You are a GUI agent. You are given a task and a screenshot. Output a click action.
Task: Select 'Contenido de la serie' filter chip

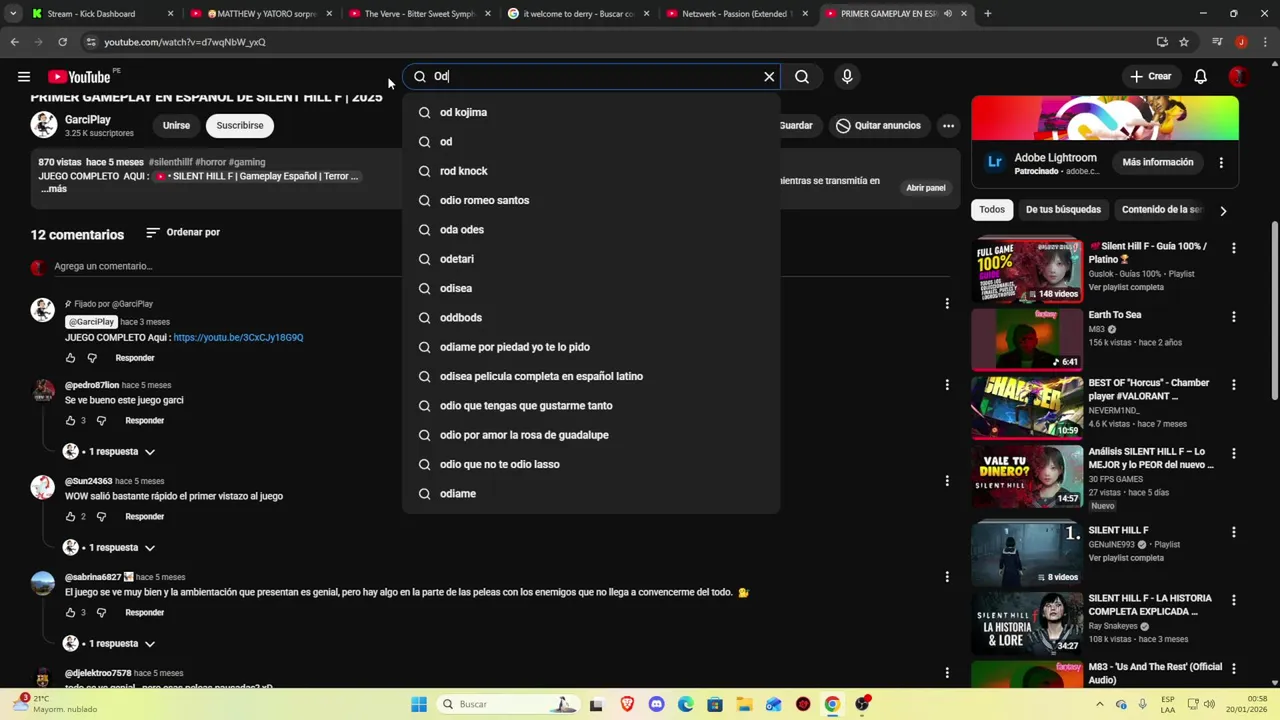pos(1162,210)
